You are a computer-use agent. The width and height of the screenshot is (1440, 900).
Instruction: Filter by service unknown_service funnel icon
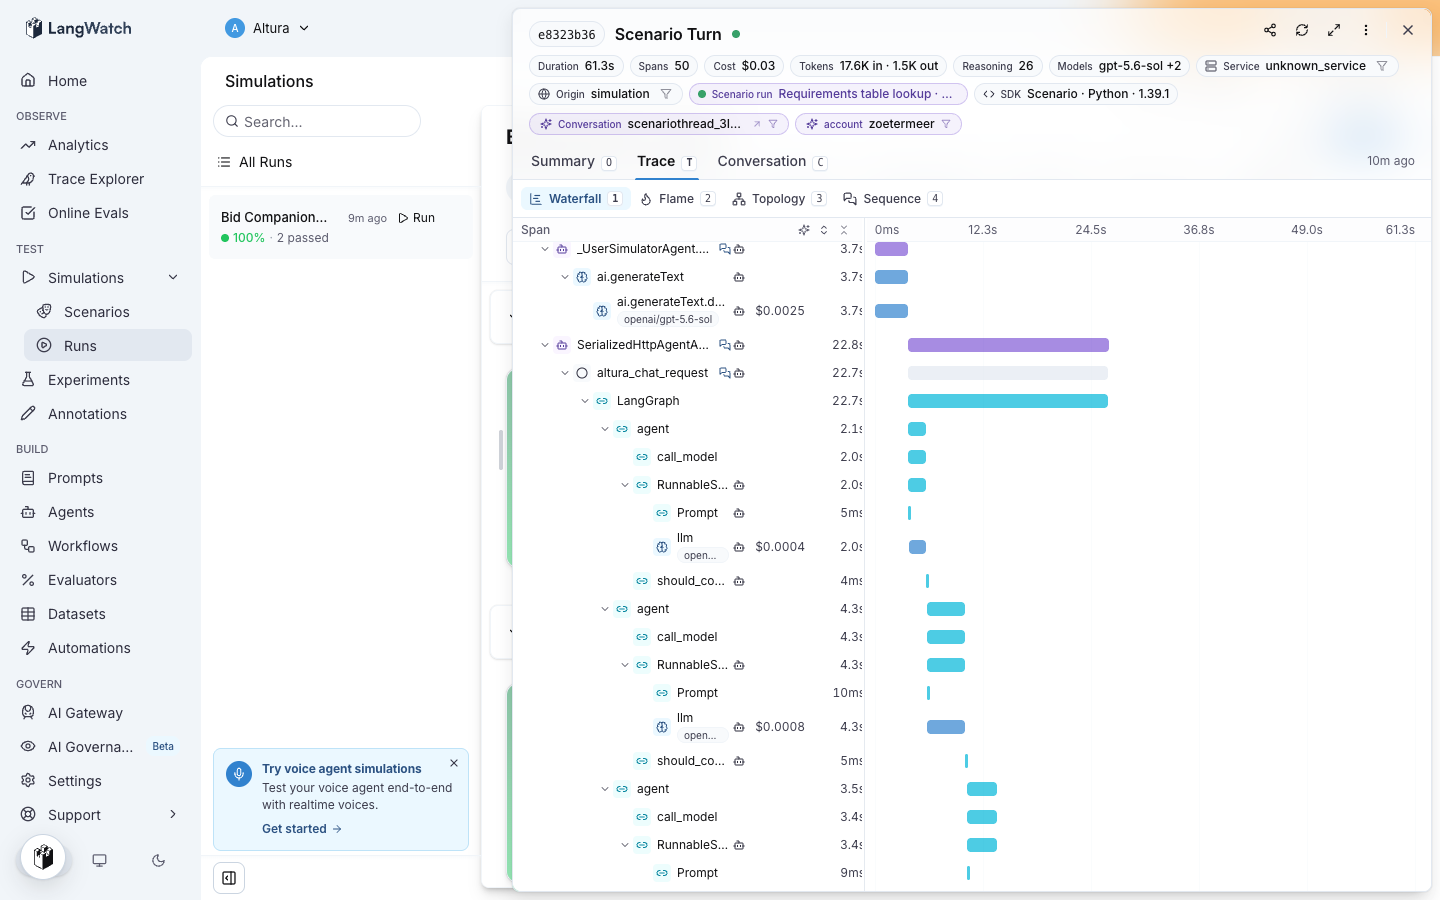point(1382,66)
